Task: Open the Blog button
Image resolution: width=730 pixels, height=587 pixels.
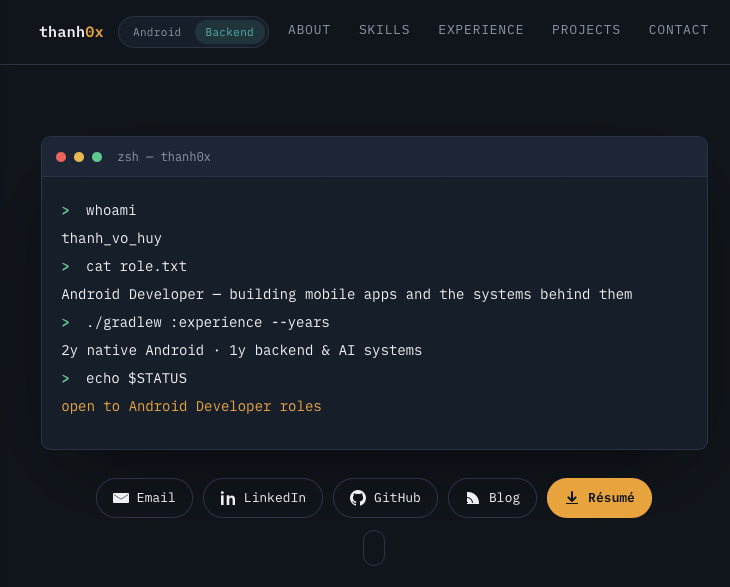Action: pyautogui.click(x=492, y=498)
